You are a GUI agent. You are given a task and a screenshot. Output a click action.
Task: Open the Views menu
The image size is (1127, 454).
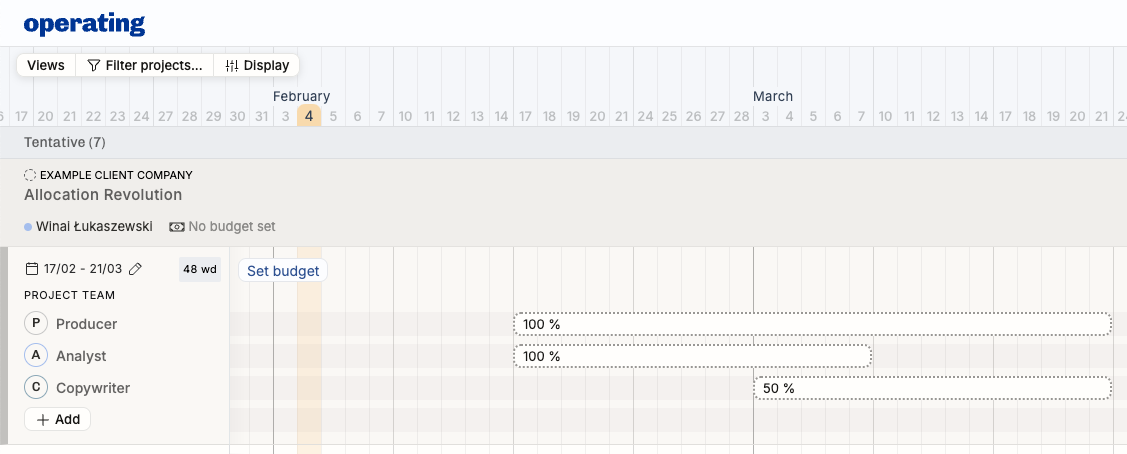[46, 65]
